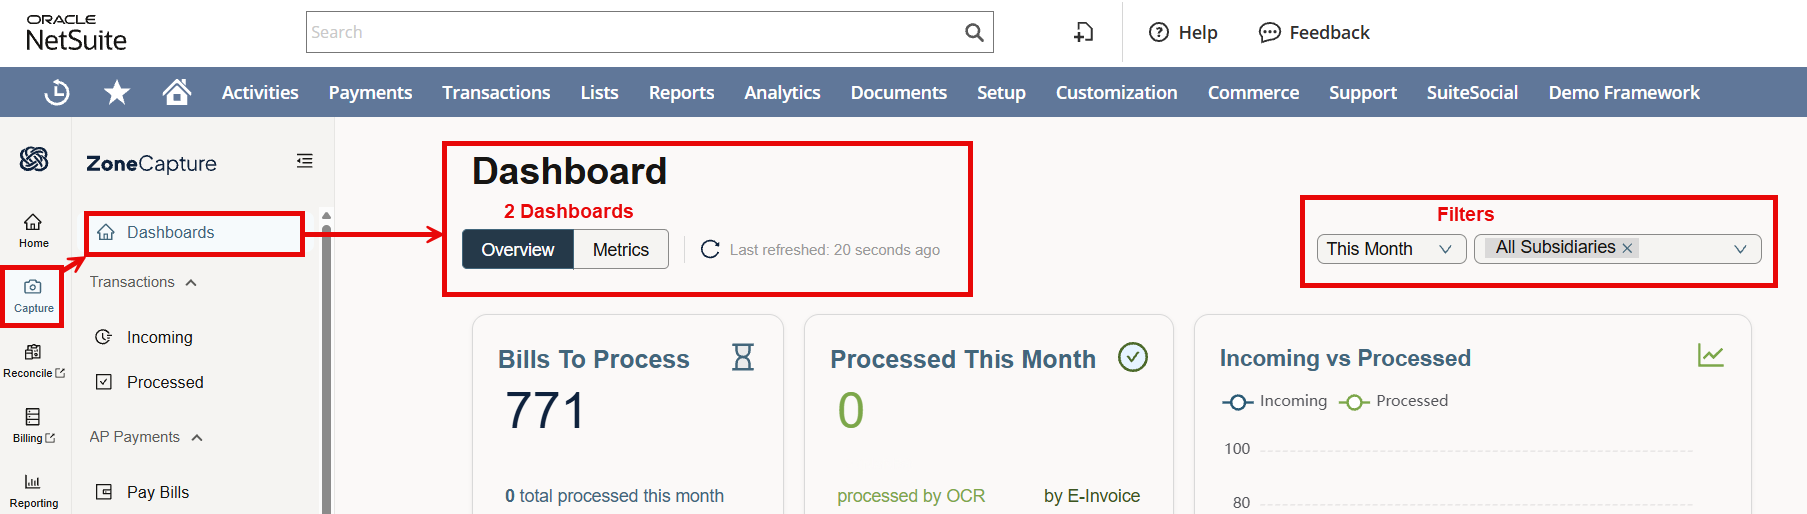Click the refresh dashboard icon
1807x514 pixels.
(710, 249)
